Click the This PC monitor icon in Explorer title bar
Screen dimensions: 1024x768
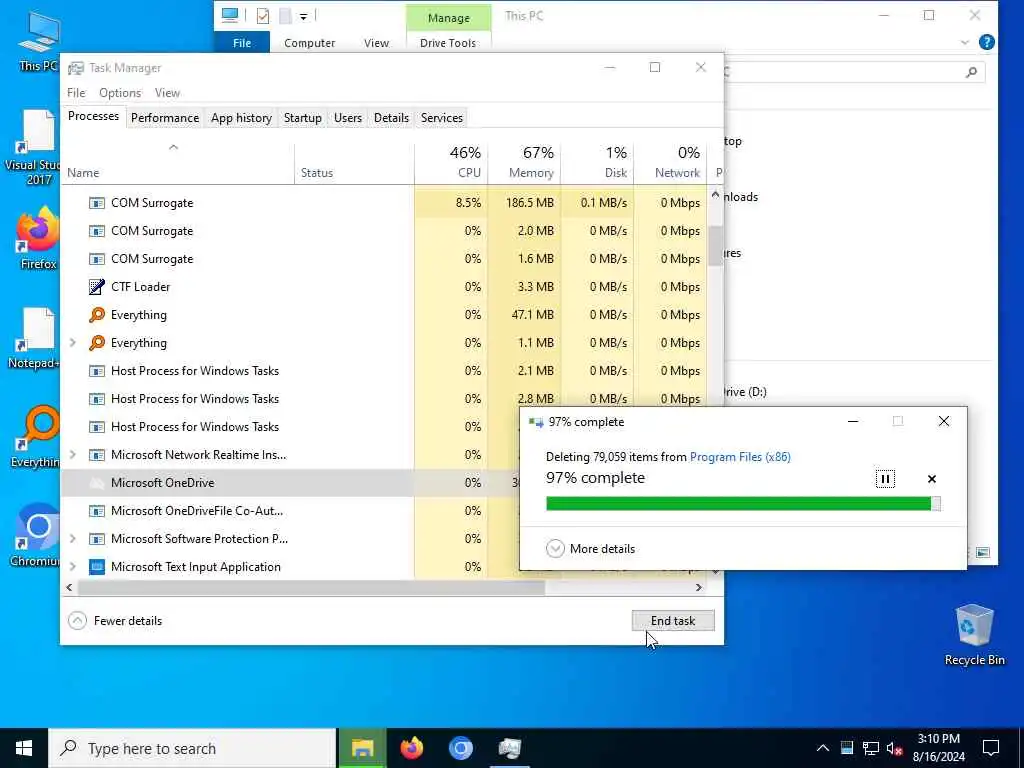(229, 15)
